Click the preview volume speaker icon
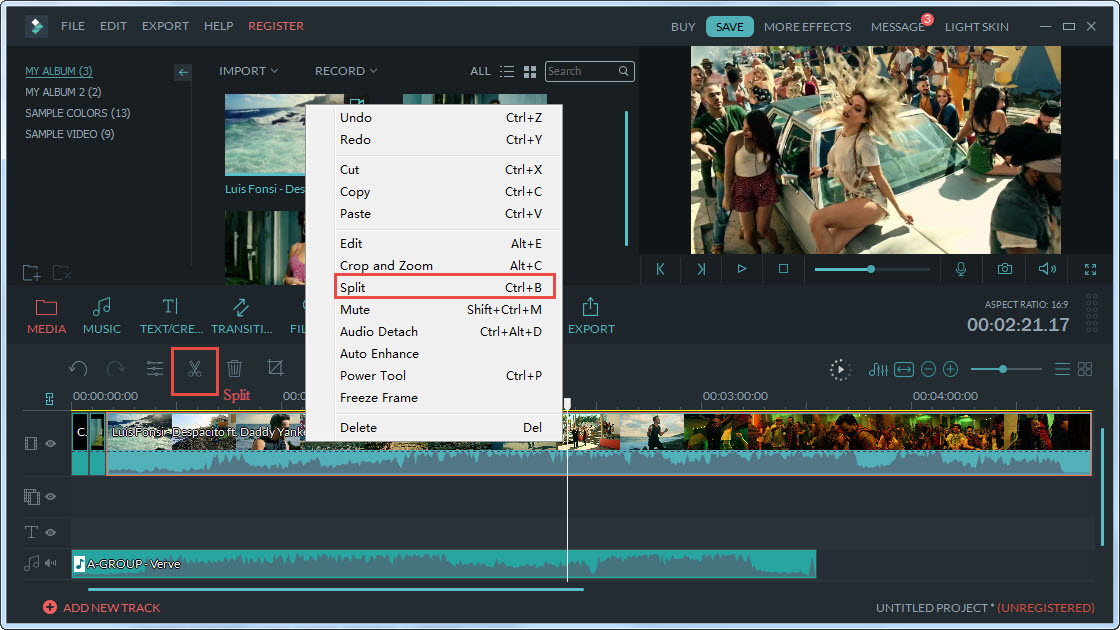 tap(1047, 269)
